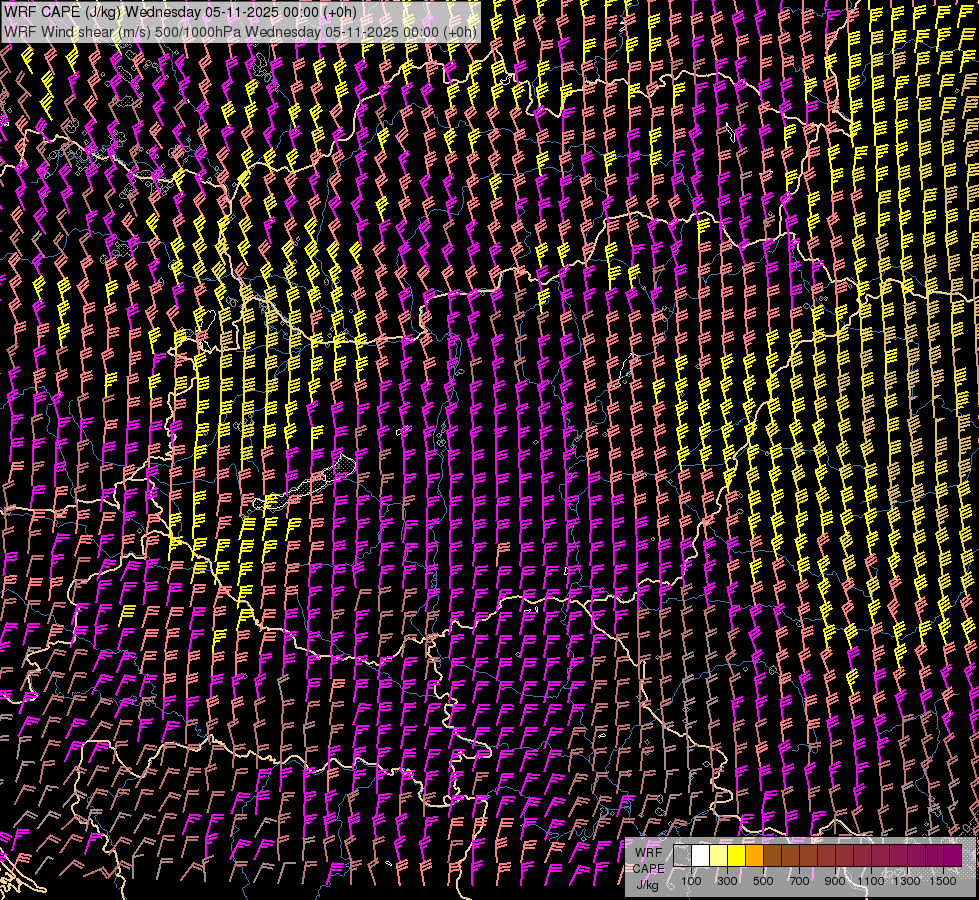Click the WRF Wind shear 500/1000hPa title
The height and width of the screenshot is (900, 979).
[x=240, y=31]
